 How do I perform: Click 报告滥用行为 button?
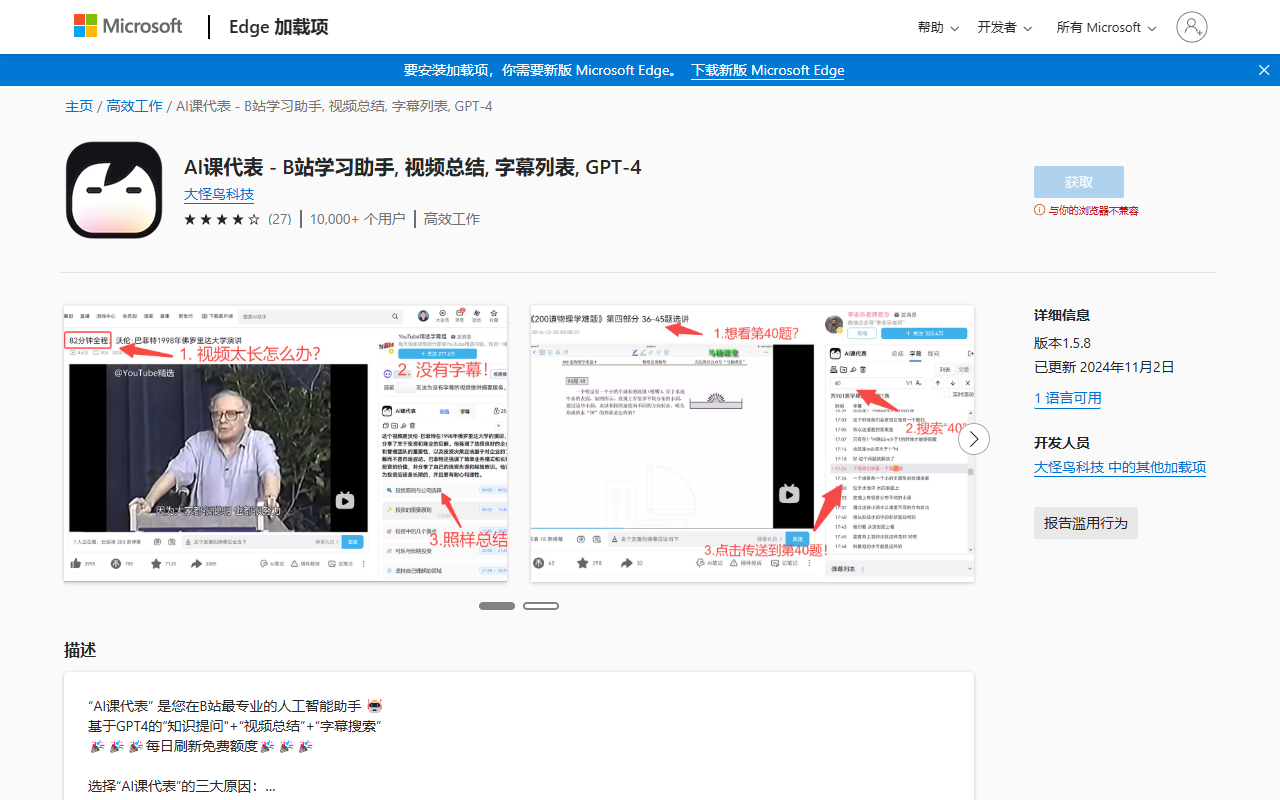[x=1086, y=523]
